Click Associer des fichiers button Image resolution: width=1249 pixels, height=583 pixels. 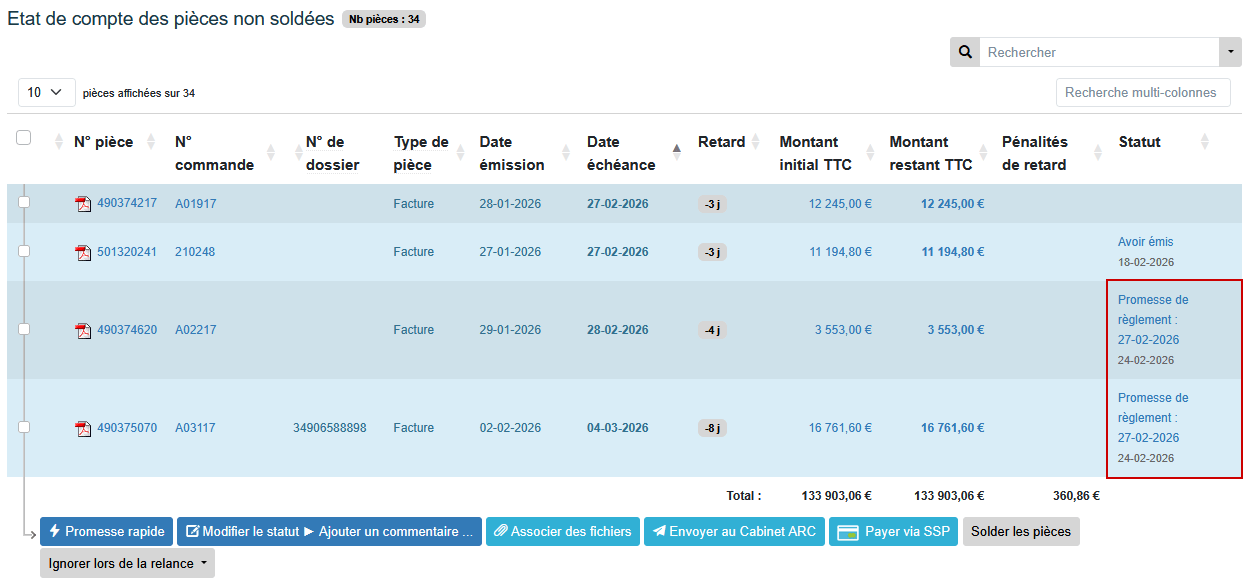(562, 531)
